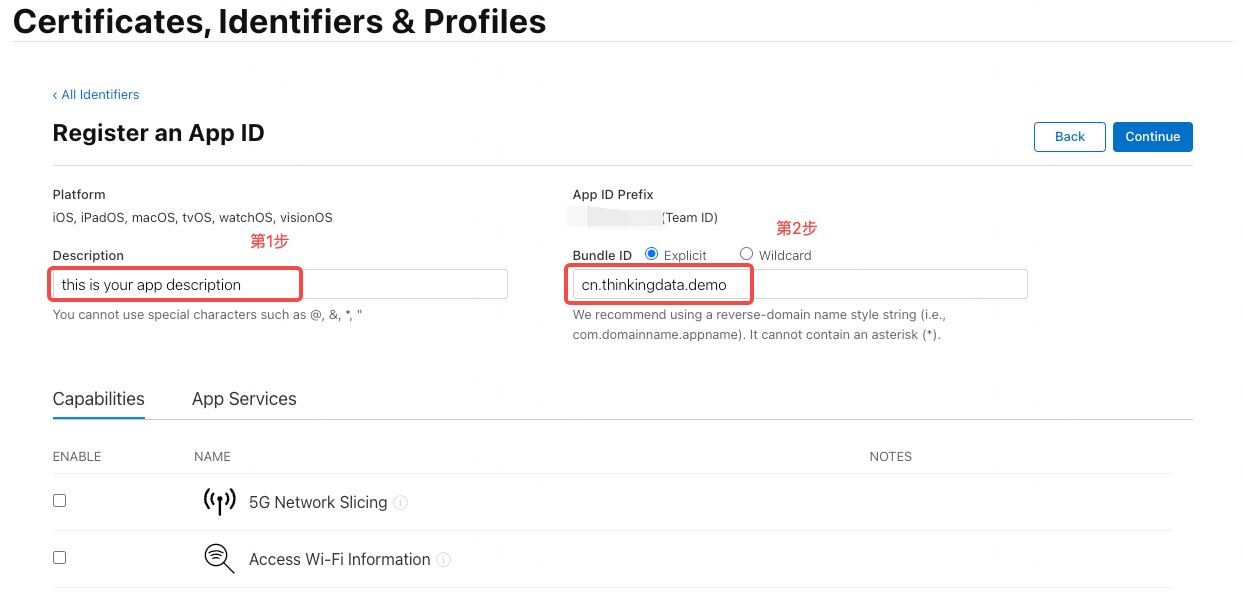Click the ENABLE column header
The image size is (1244, 601).
point(77,457)
